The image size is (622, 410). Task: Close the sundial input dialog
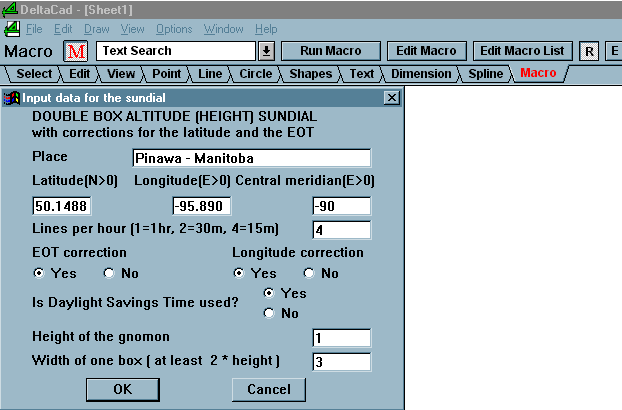click(x=392, y=98)
